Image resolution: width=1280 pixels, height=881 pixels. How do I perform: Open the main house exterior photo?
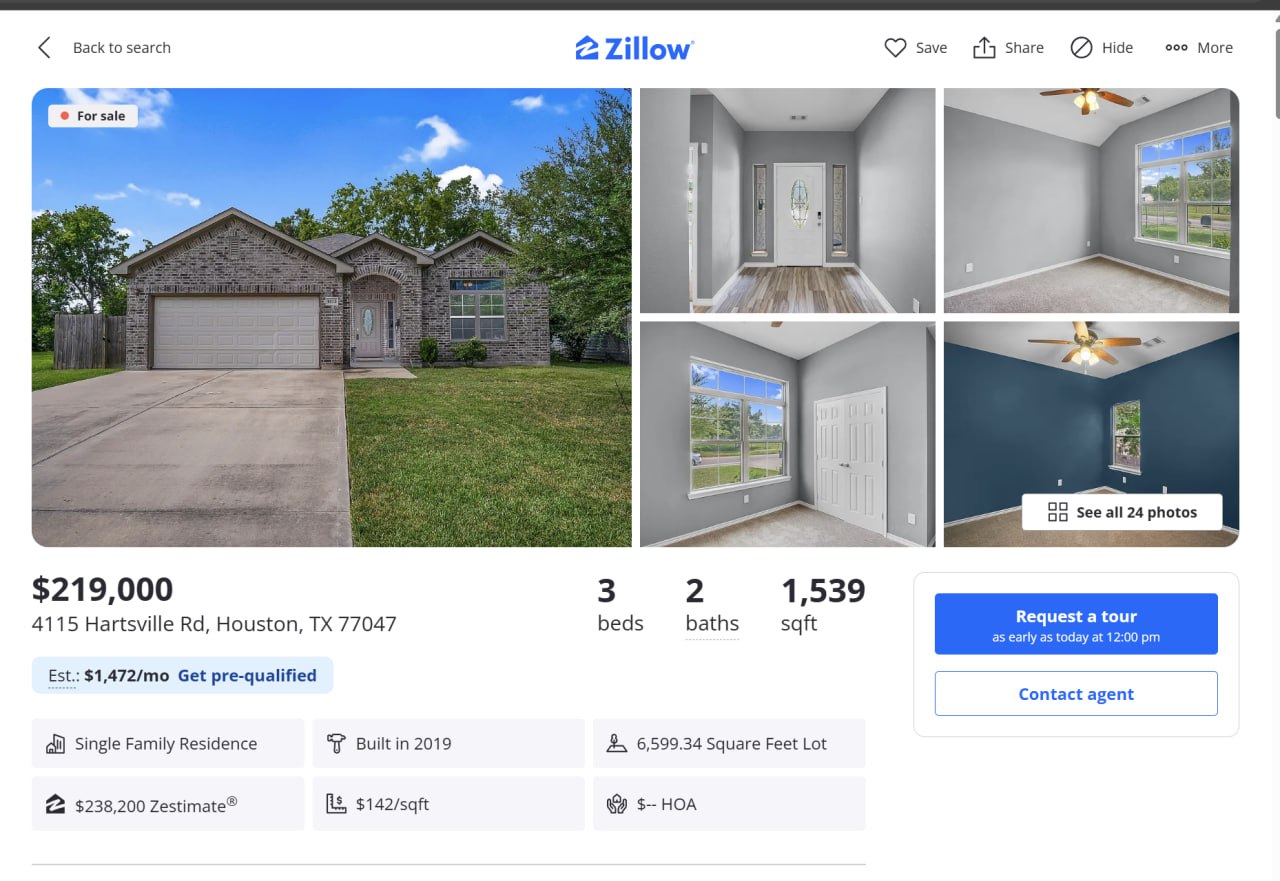(x=332, y=317)
